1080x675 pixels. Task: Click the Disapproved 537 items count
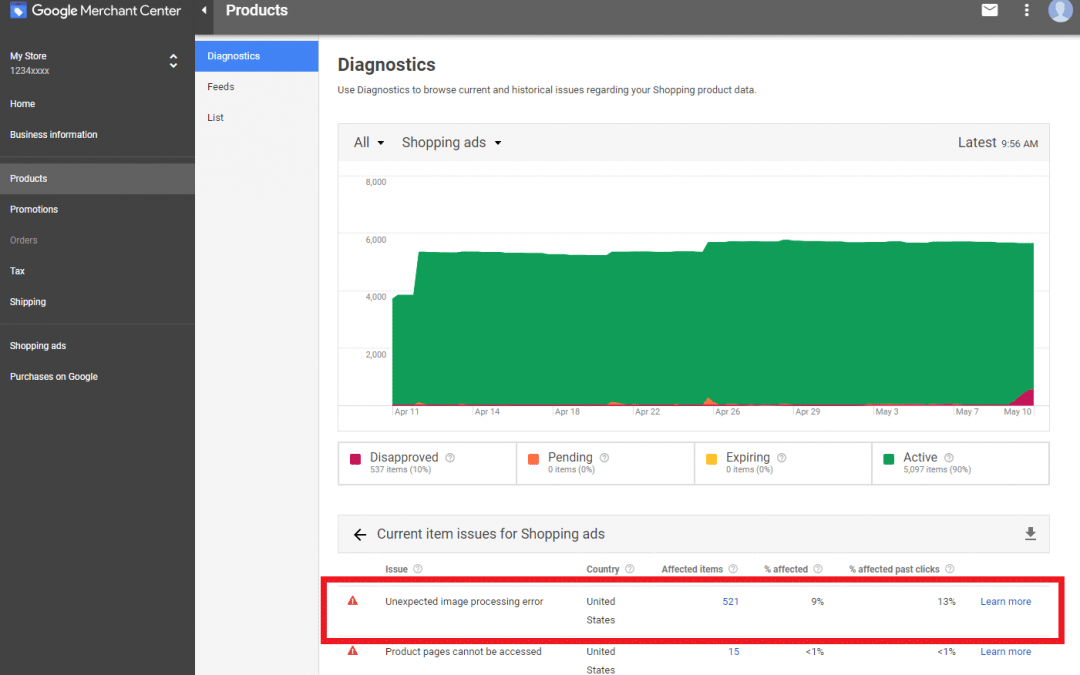pyautogui.click(x=400, y=470)
